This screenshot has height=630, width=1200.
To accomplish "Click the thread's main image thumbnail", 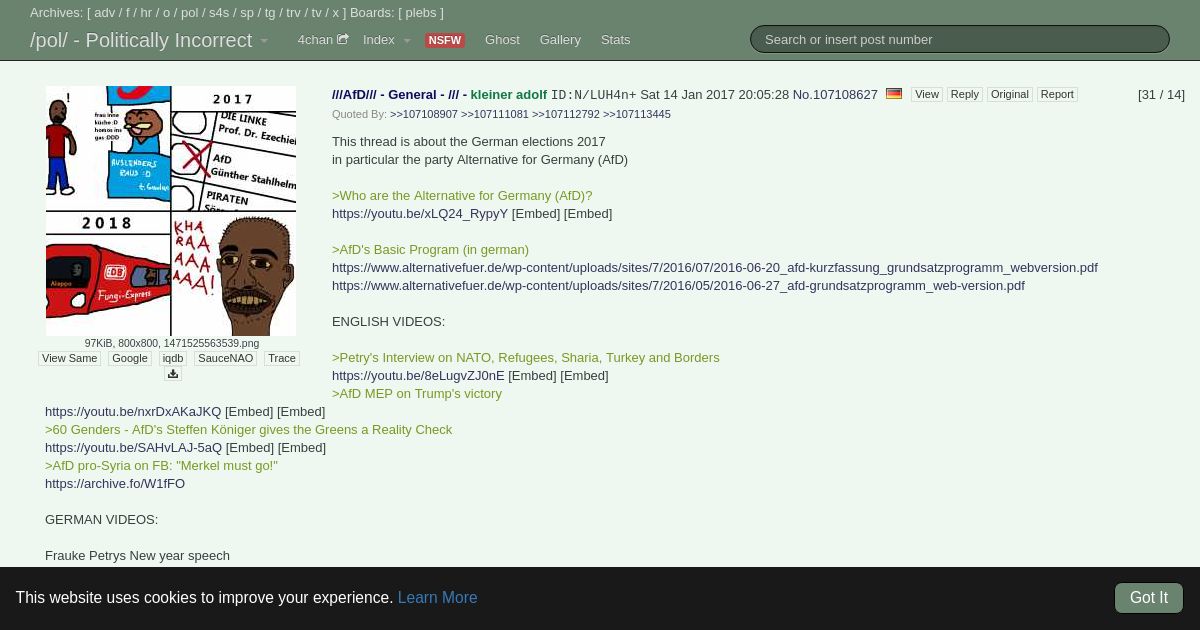I will (x=171, y=211).
